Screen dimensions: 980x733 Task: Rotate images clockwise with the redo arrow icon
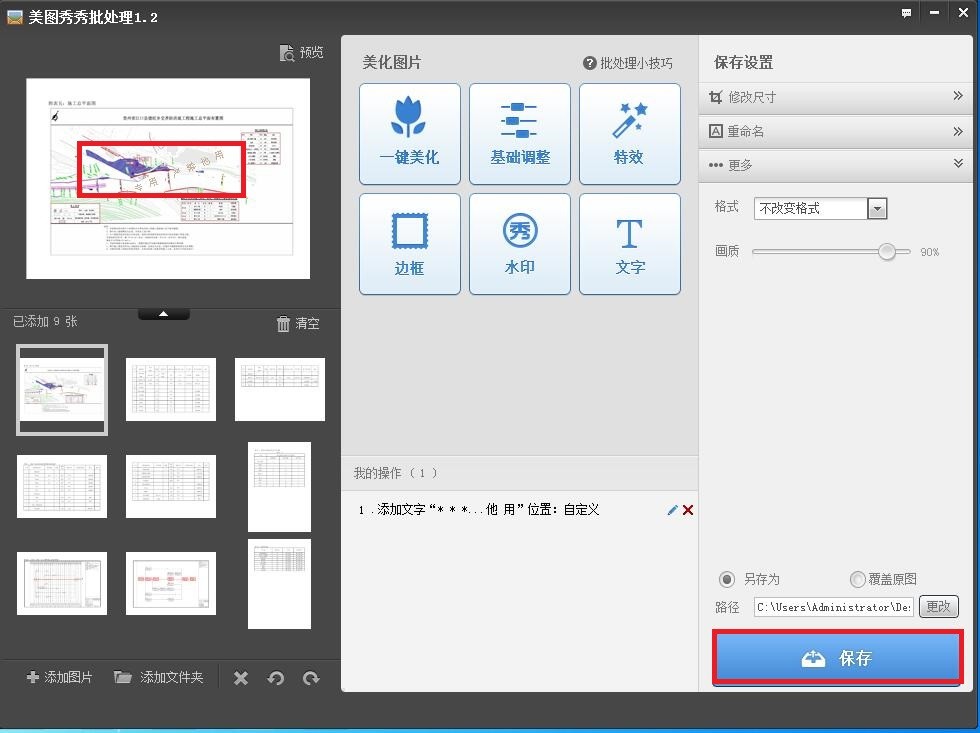tap(311, 678)
